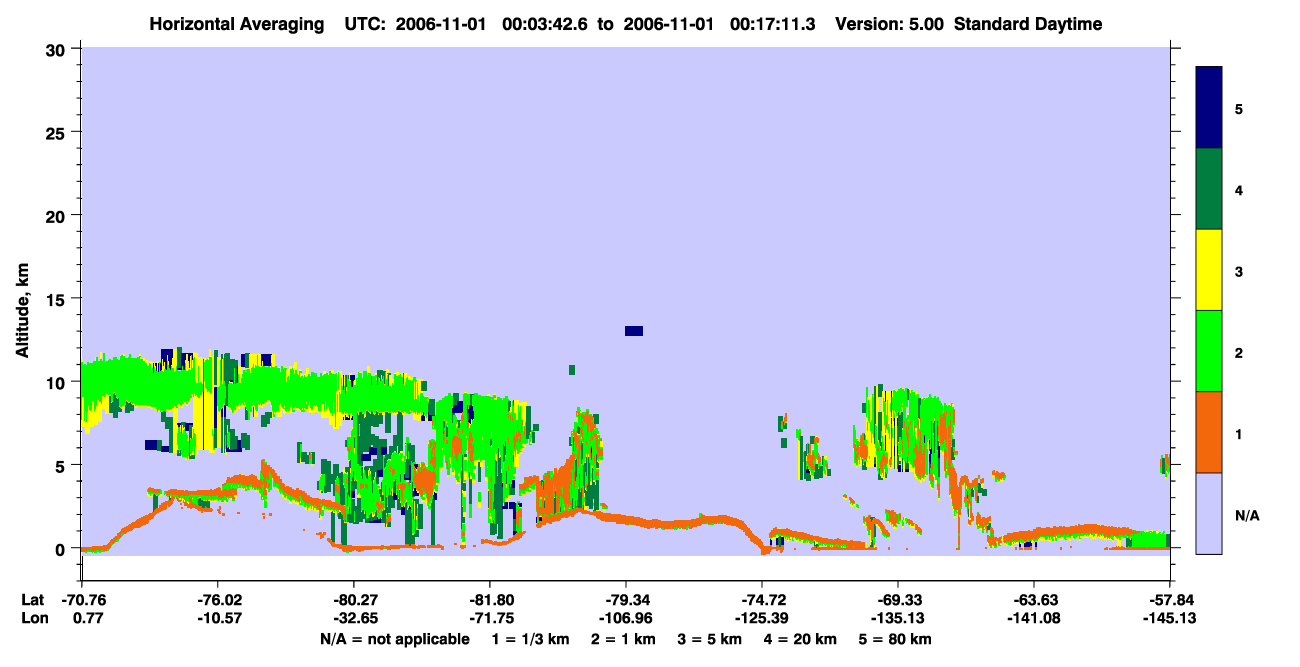Image resolution: width=1300 pixels, height=667 pixels.
Task: Click legend text '2 = 1 km'
Action: 623,639
